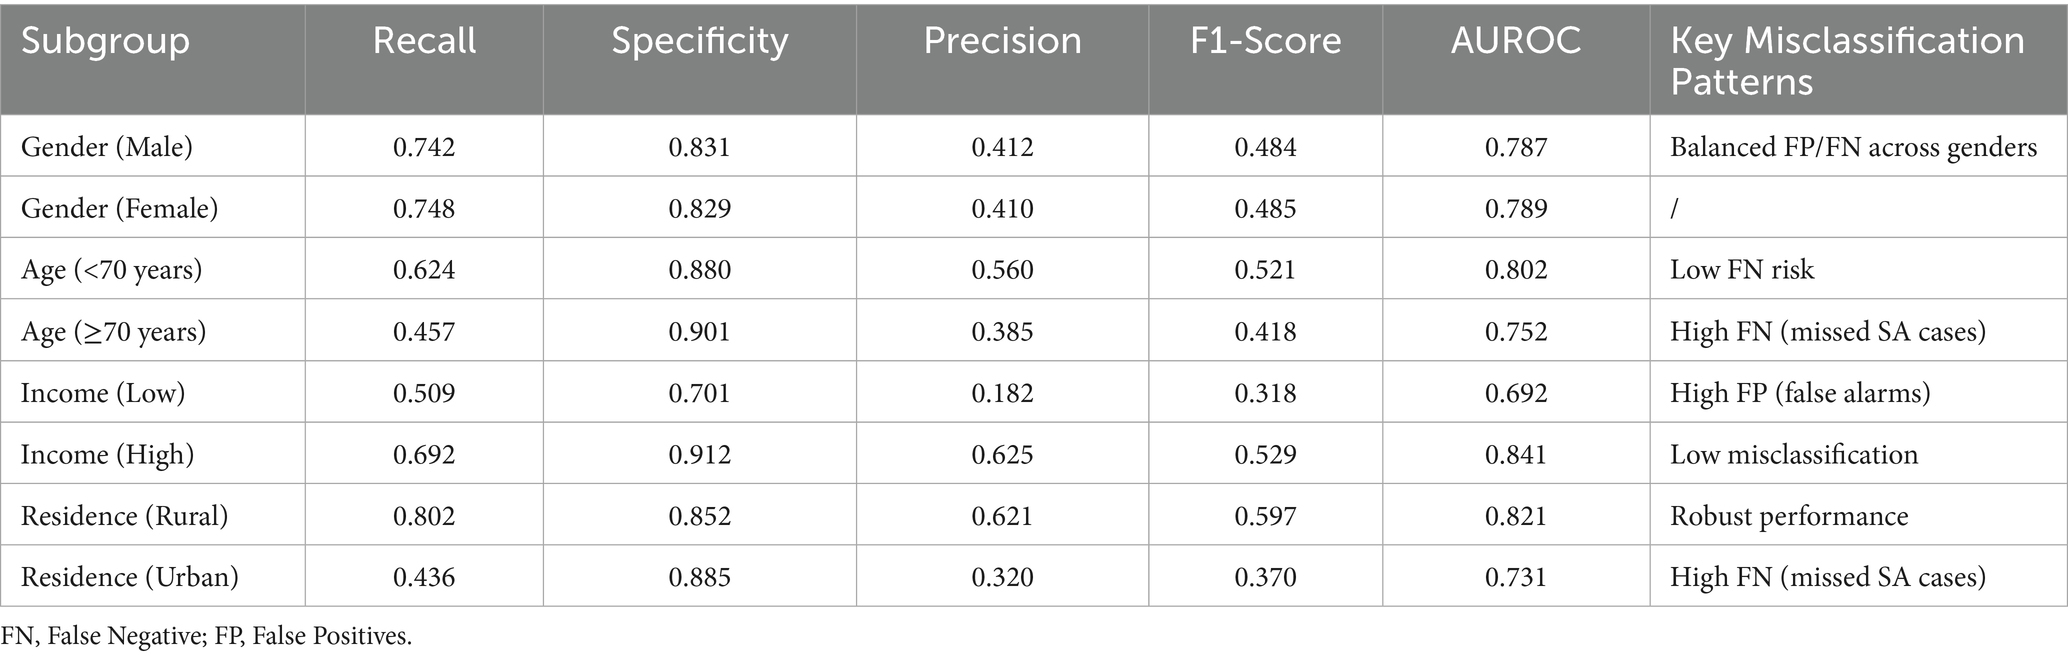Select the Income (Low) row label
The height and width of the screenshot is (658, 2068).
[103, 393]
